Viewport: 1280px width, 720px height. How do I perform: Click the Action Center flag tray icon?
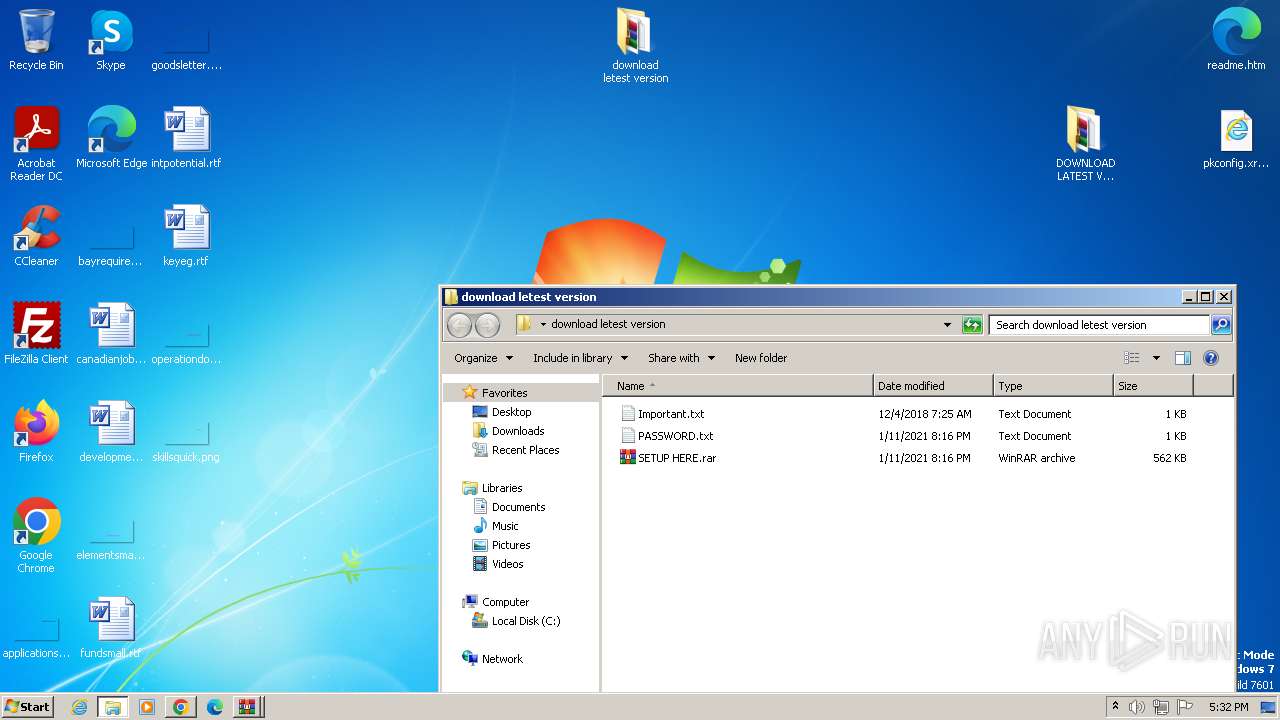pos(1185,707)
